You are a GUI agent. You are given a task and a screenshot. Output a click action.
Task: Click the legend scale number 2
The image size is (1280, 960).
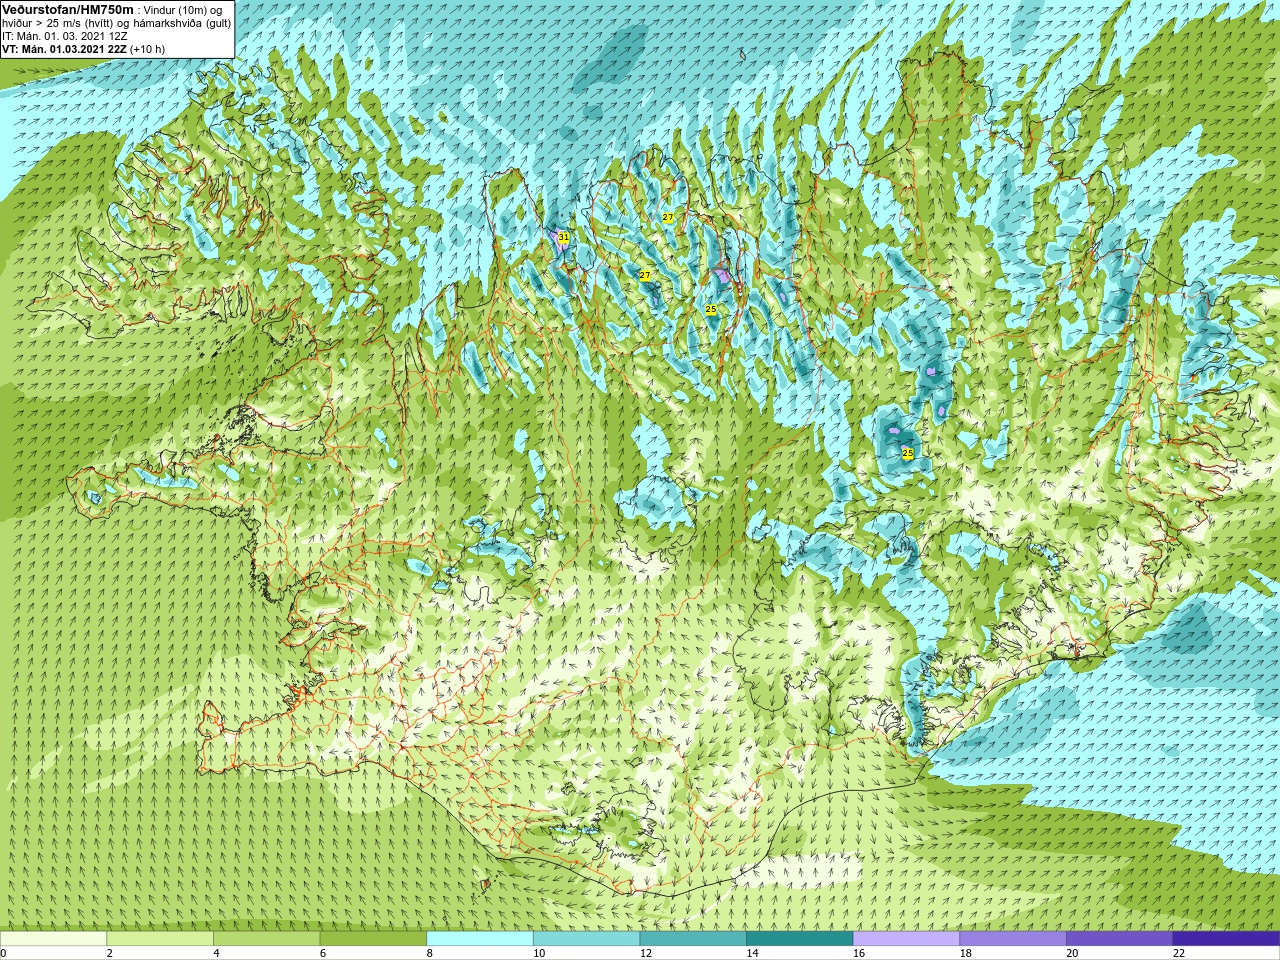pos(110,953)
